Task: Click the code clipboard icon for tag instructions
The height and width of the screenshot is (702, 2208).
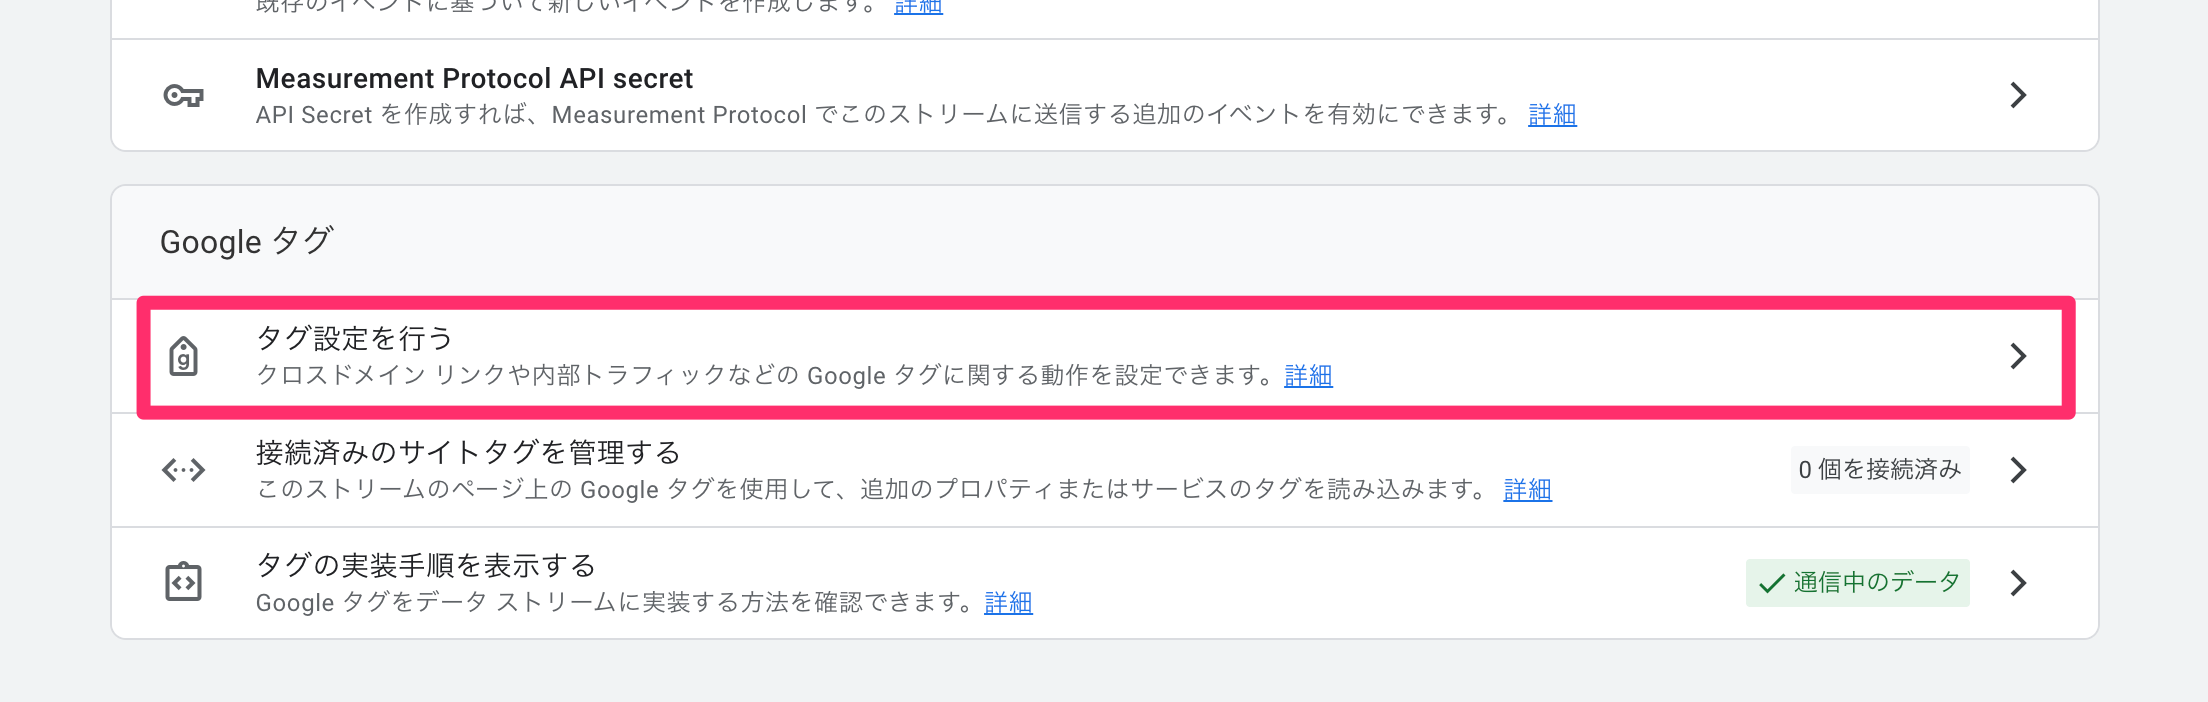Action: point(184,582)
